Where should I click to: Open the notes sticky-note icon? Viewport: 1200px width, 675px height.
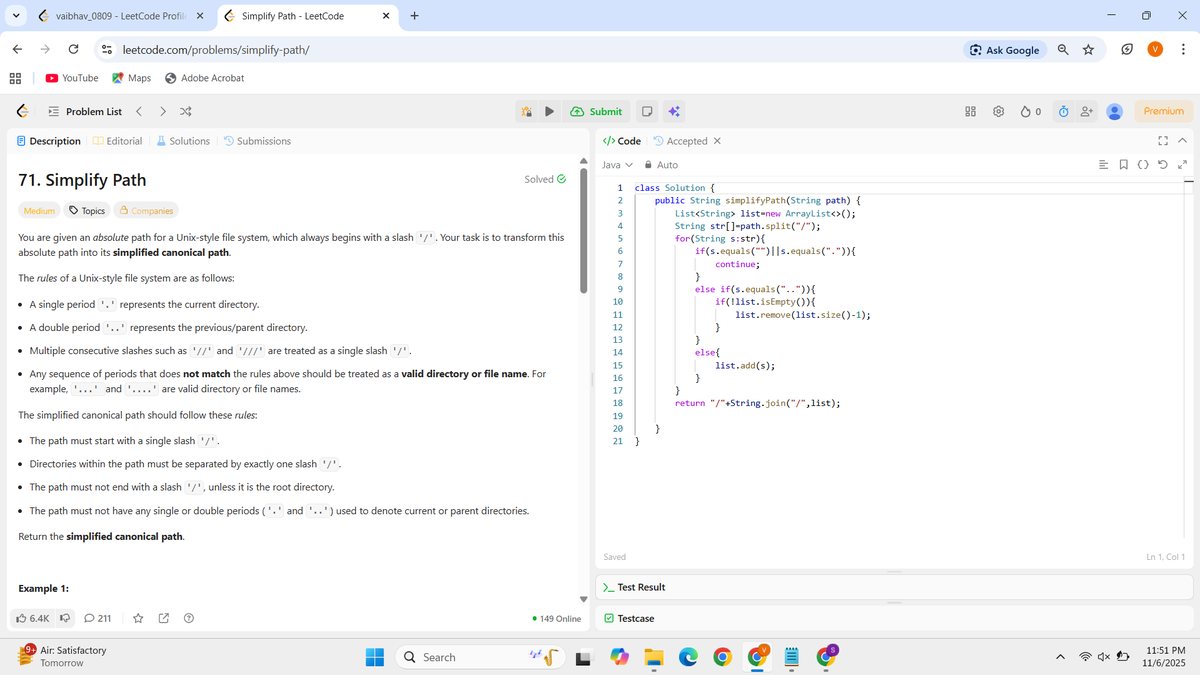tap(647, 112)
